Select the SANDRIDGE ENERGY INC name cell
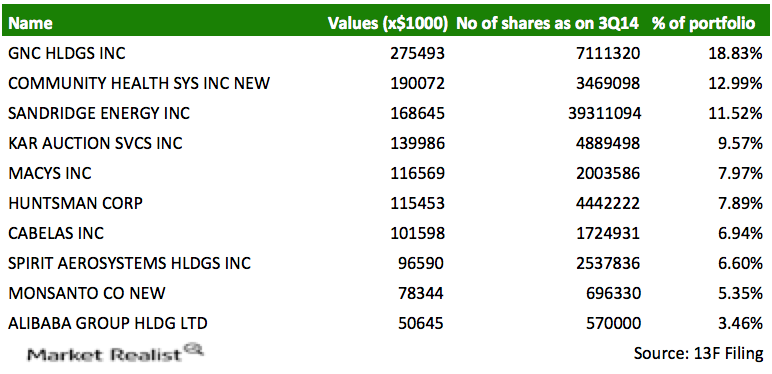 click(x=99, y=114)
